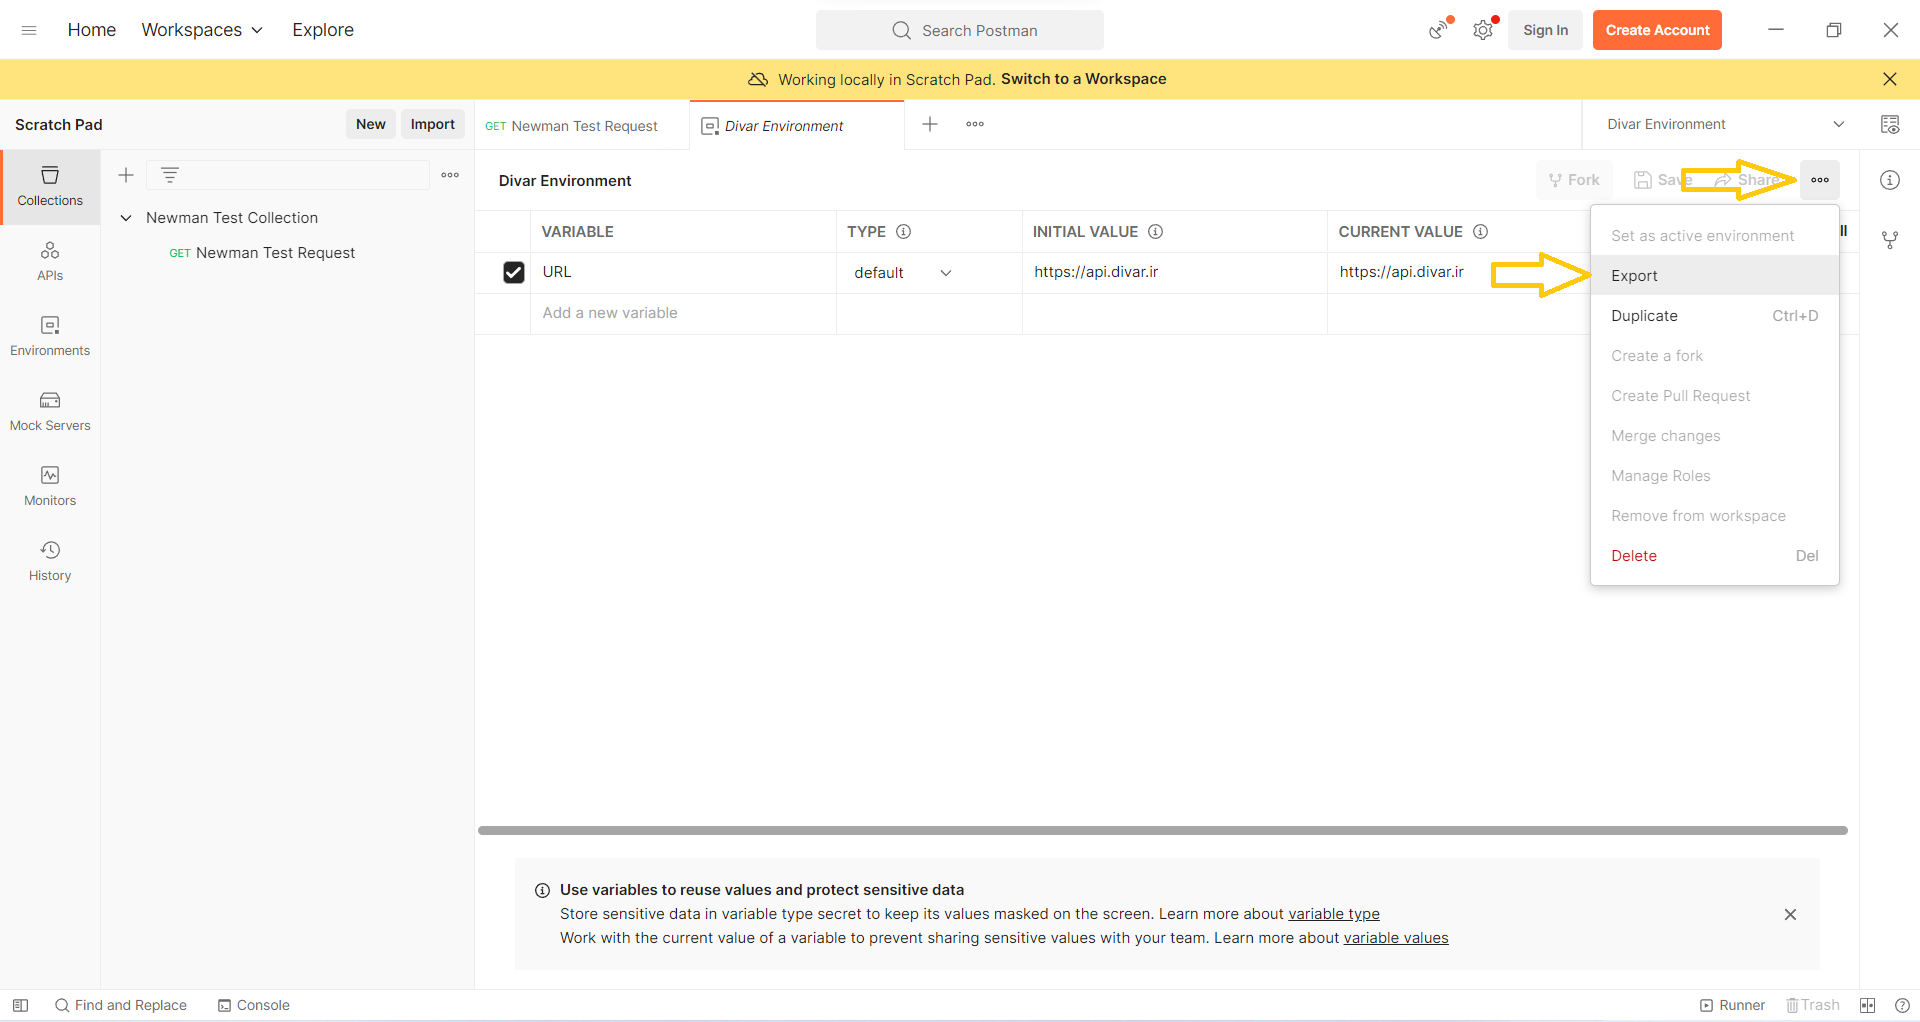
Task: Go to Explore in top navigation
Action: pyautogui.click(x=323, y=30)
